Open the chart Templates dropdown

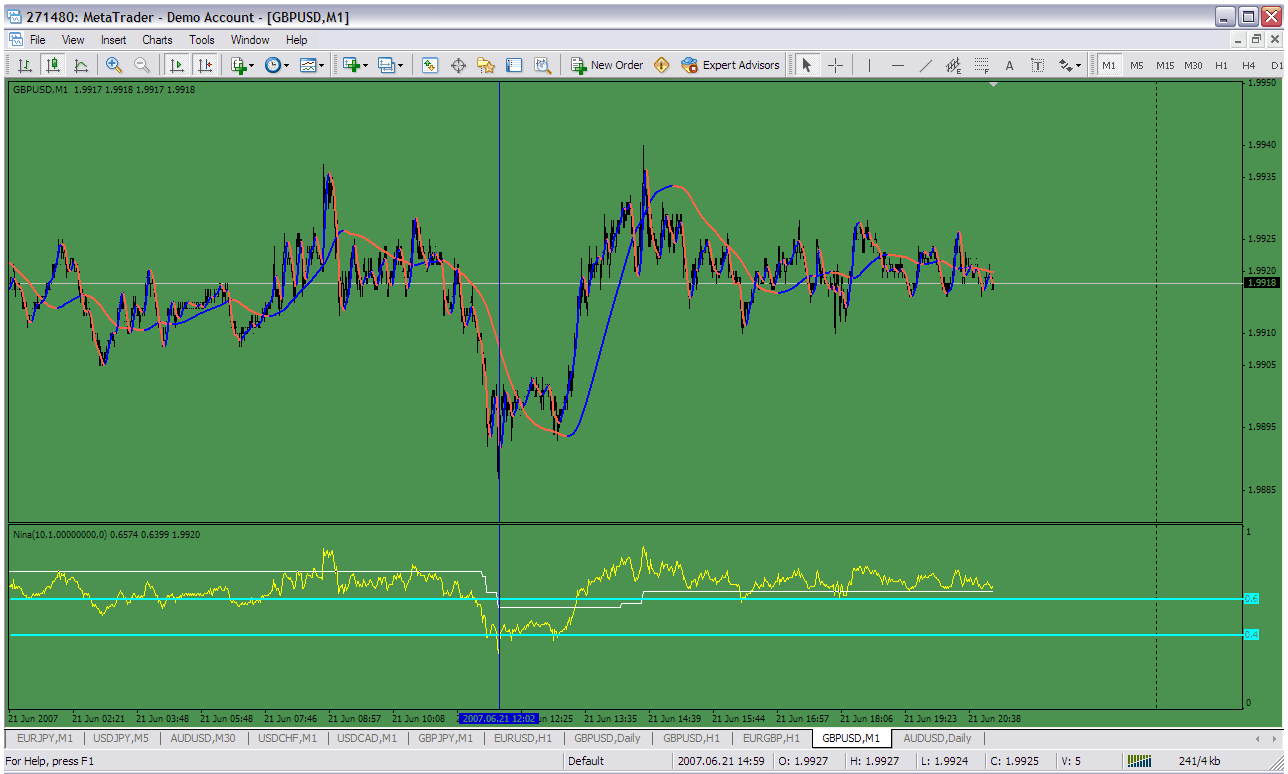313,65
